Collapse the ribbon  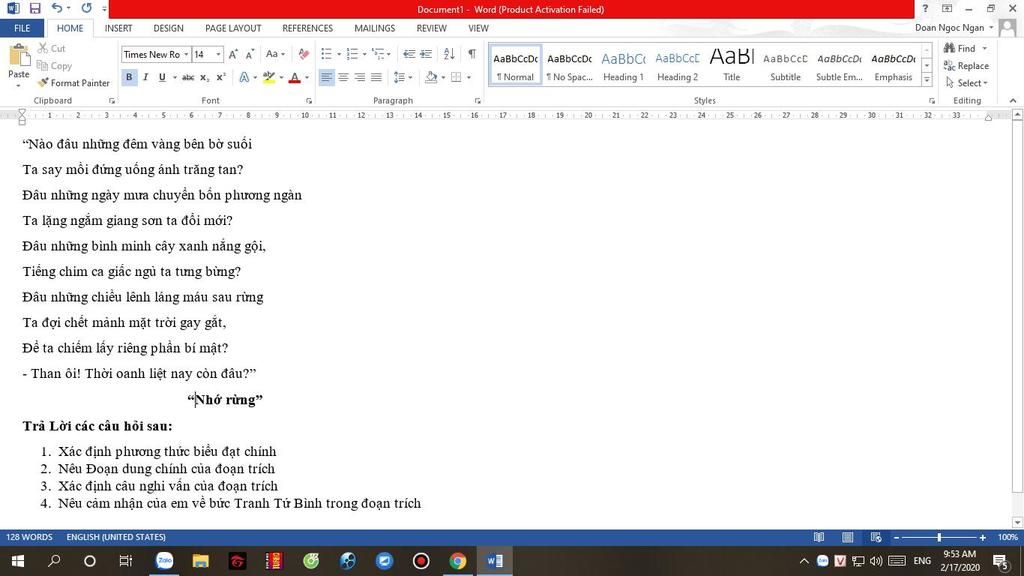tap(1013, 101)
